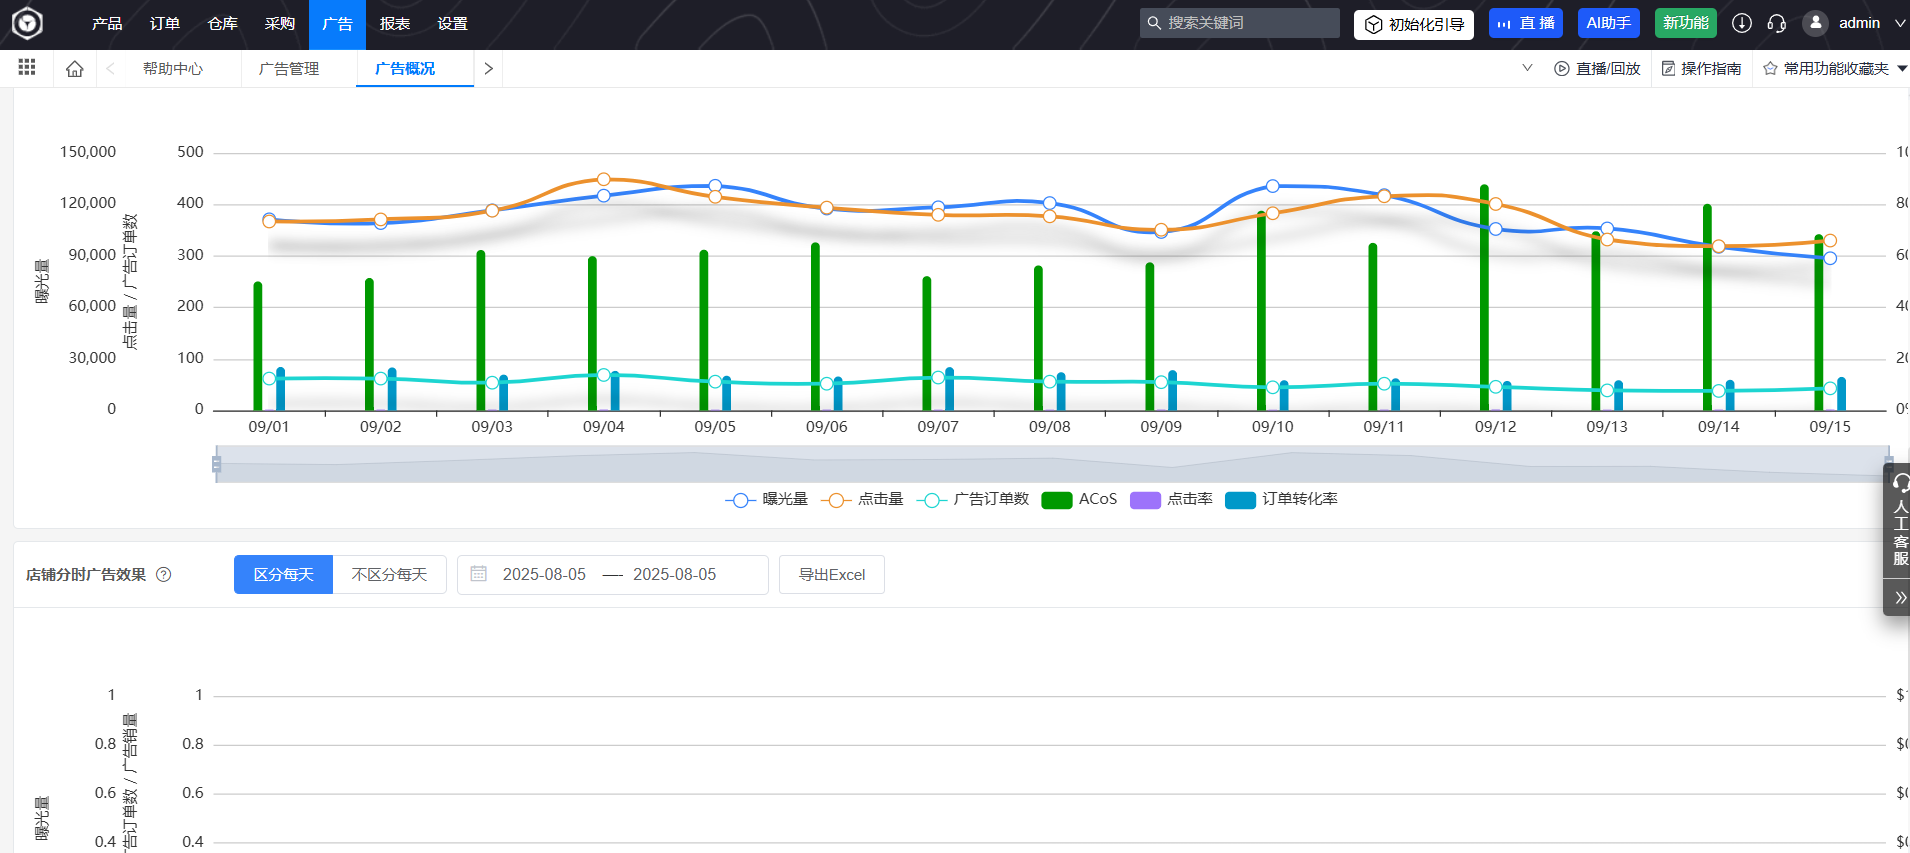
Task: Open the 人工客服 side widget
Action: coord(1899,520)
